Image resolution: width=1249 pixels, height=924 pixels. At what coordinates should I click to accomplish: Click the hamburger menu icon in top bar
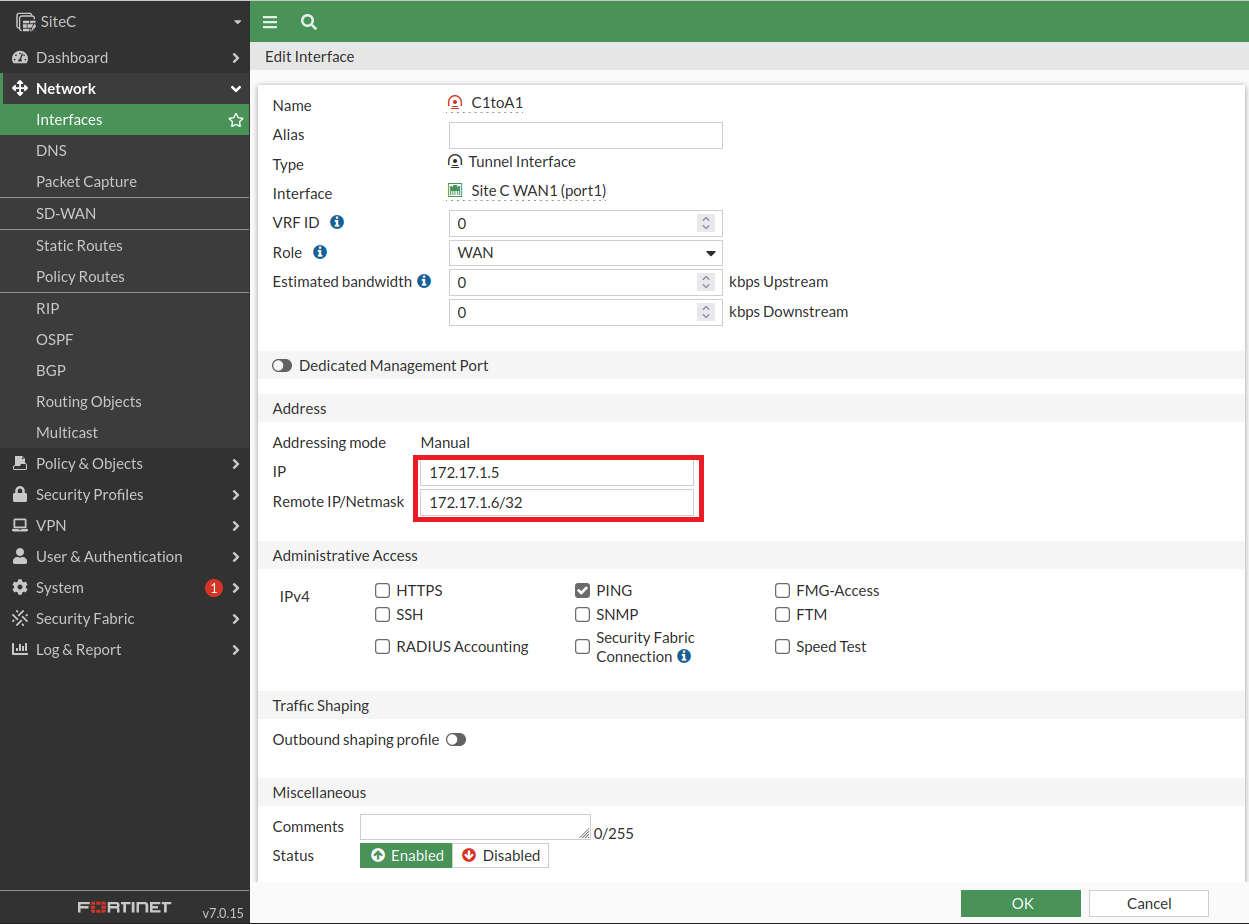[270, 22]
